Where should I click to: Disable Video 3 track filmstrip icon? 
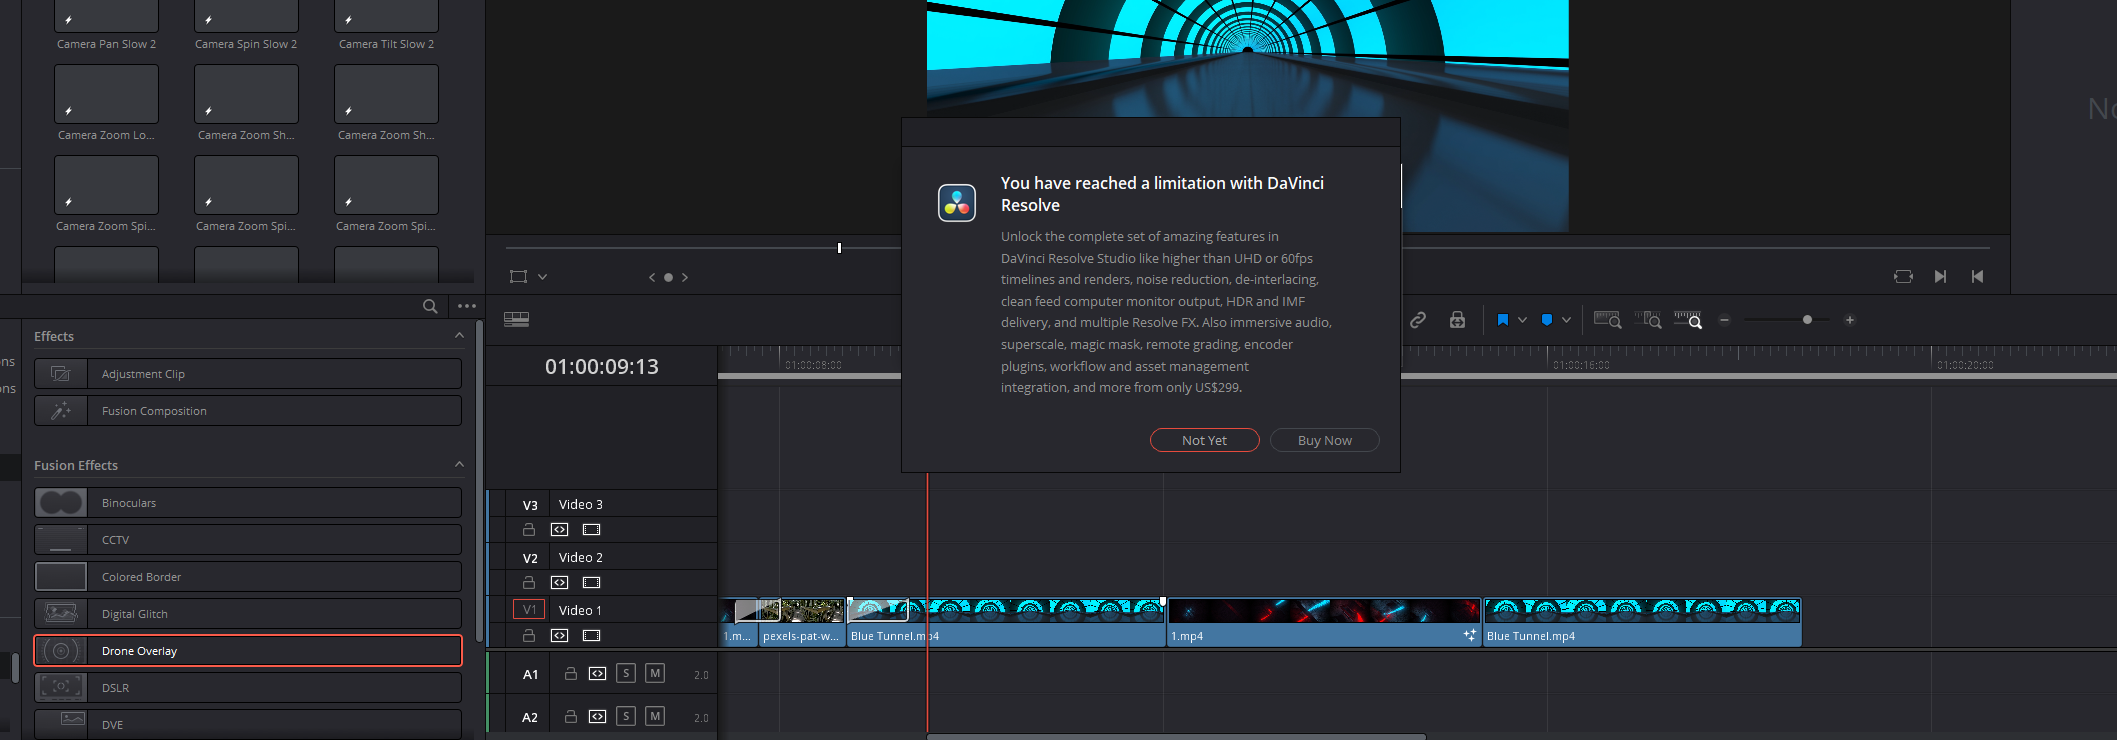(x=592, y=530)
